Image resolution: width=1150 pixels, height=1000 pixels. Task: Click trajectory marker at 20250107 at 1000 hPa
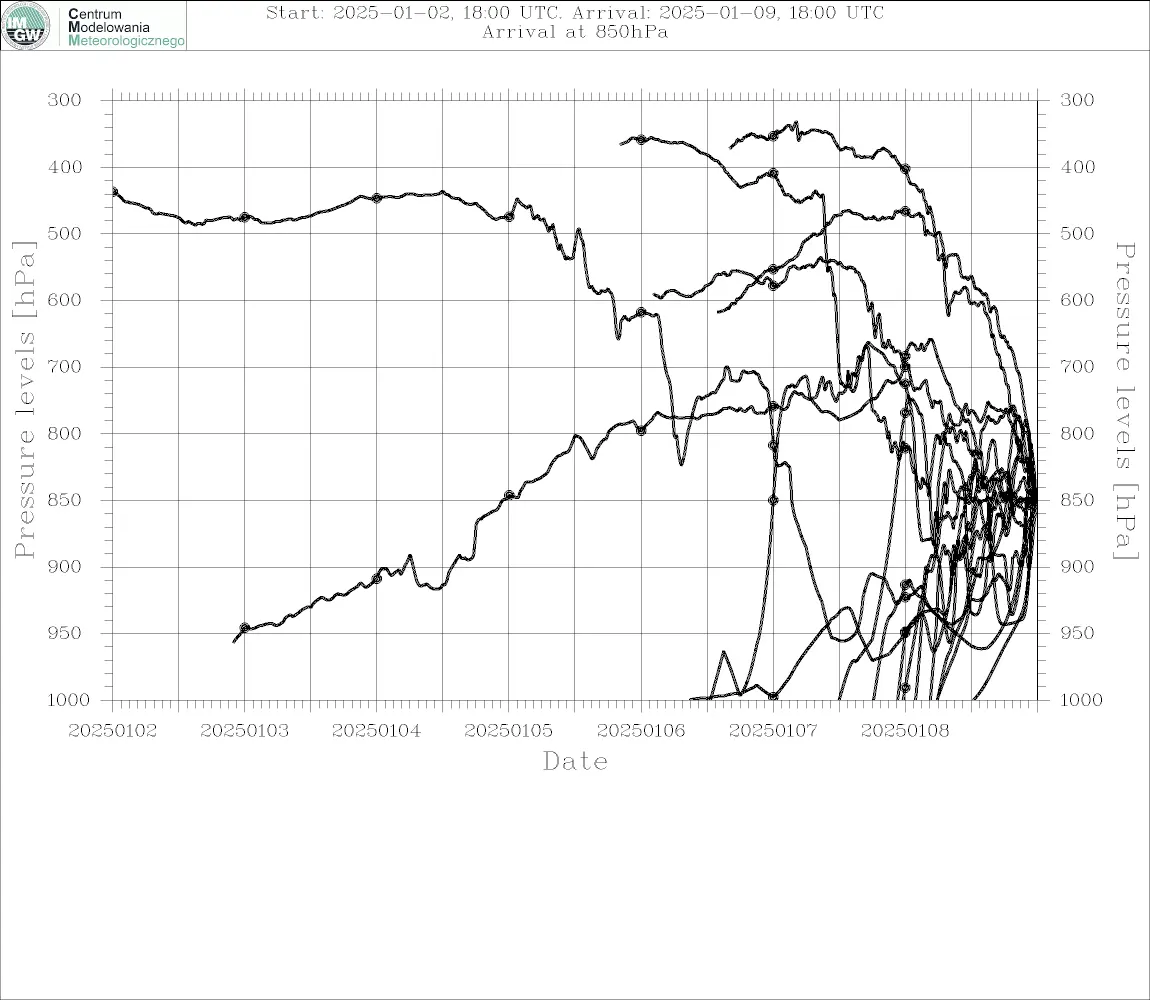773,696
